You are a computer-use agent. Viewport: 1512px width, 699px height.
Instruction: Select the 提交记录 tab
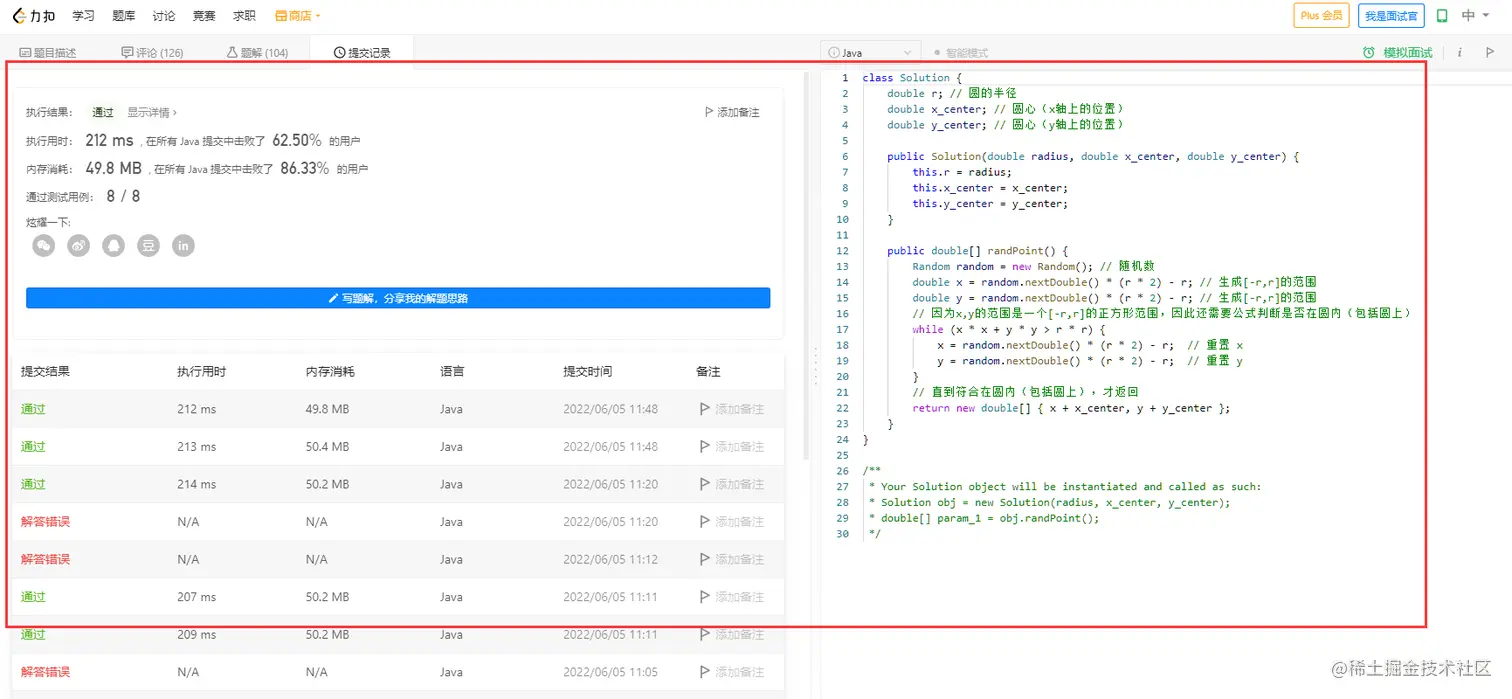[x=361, y=53]
